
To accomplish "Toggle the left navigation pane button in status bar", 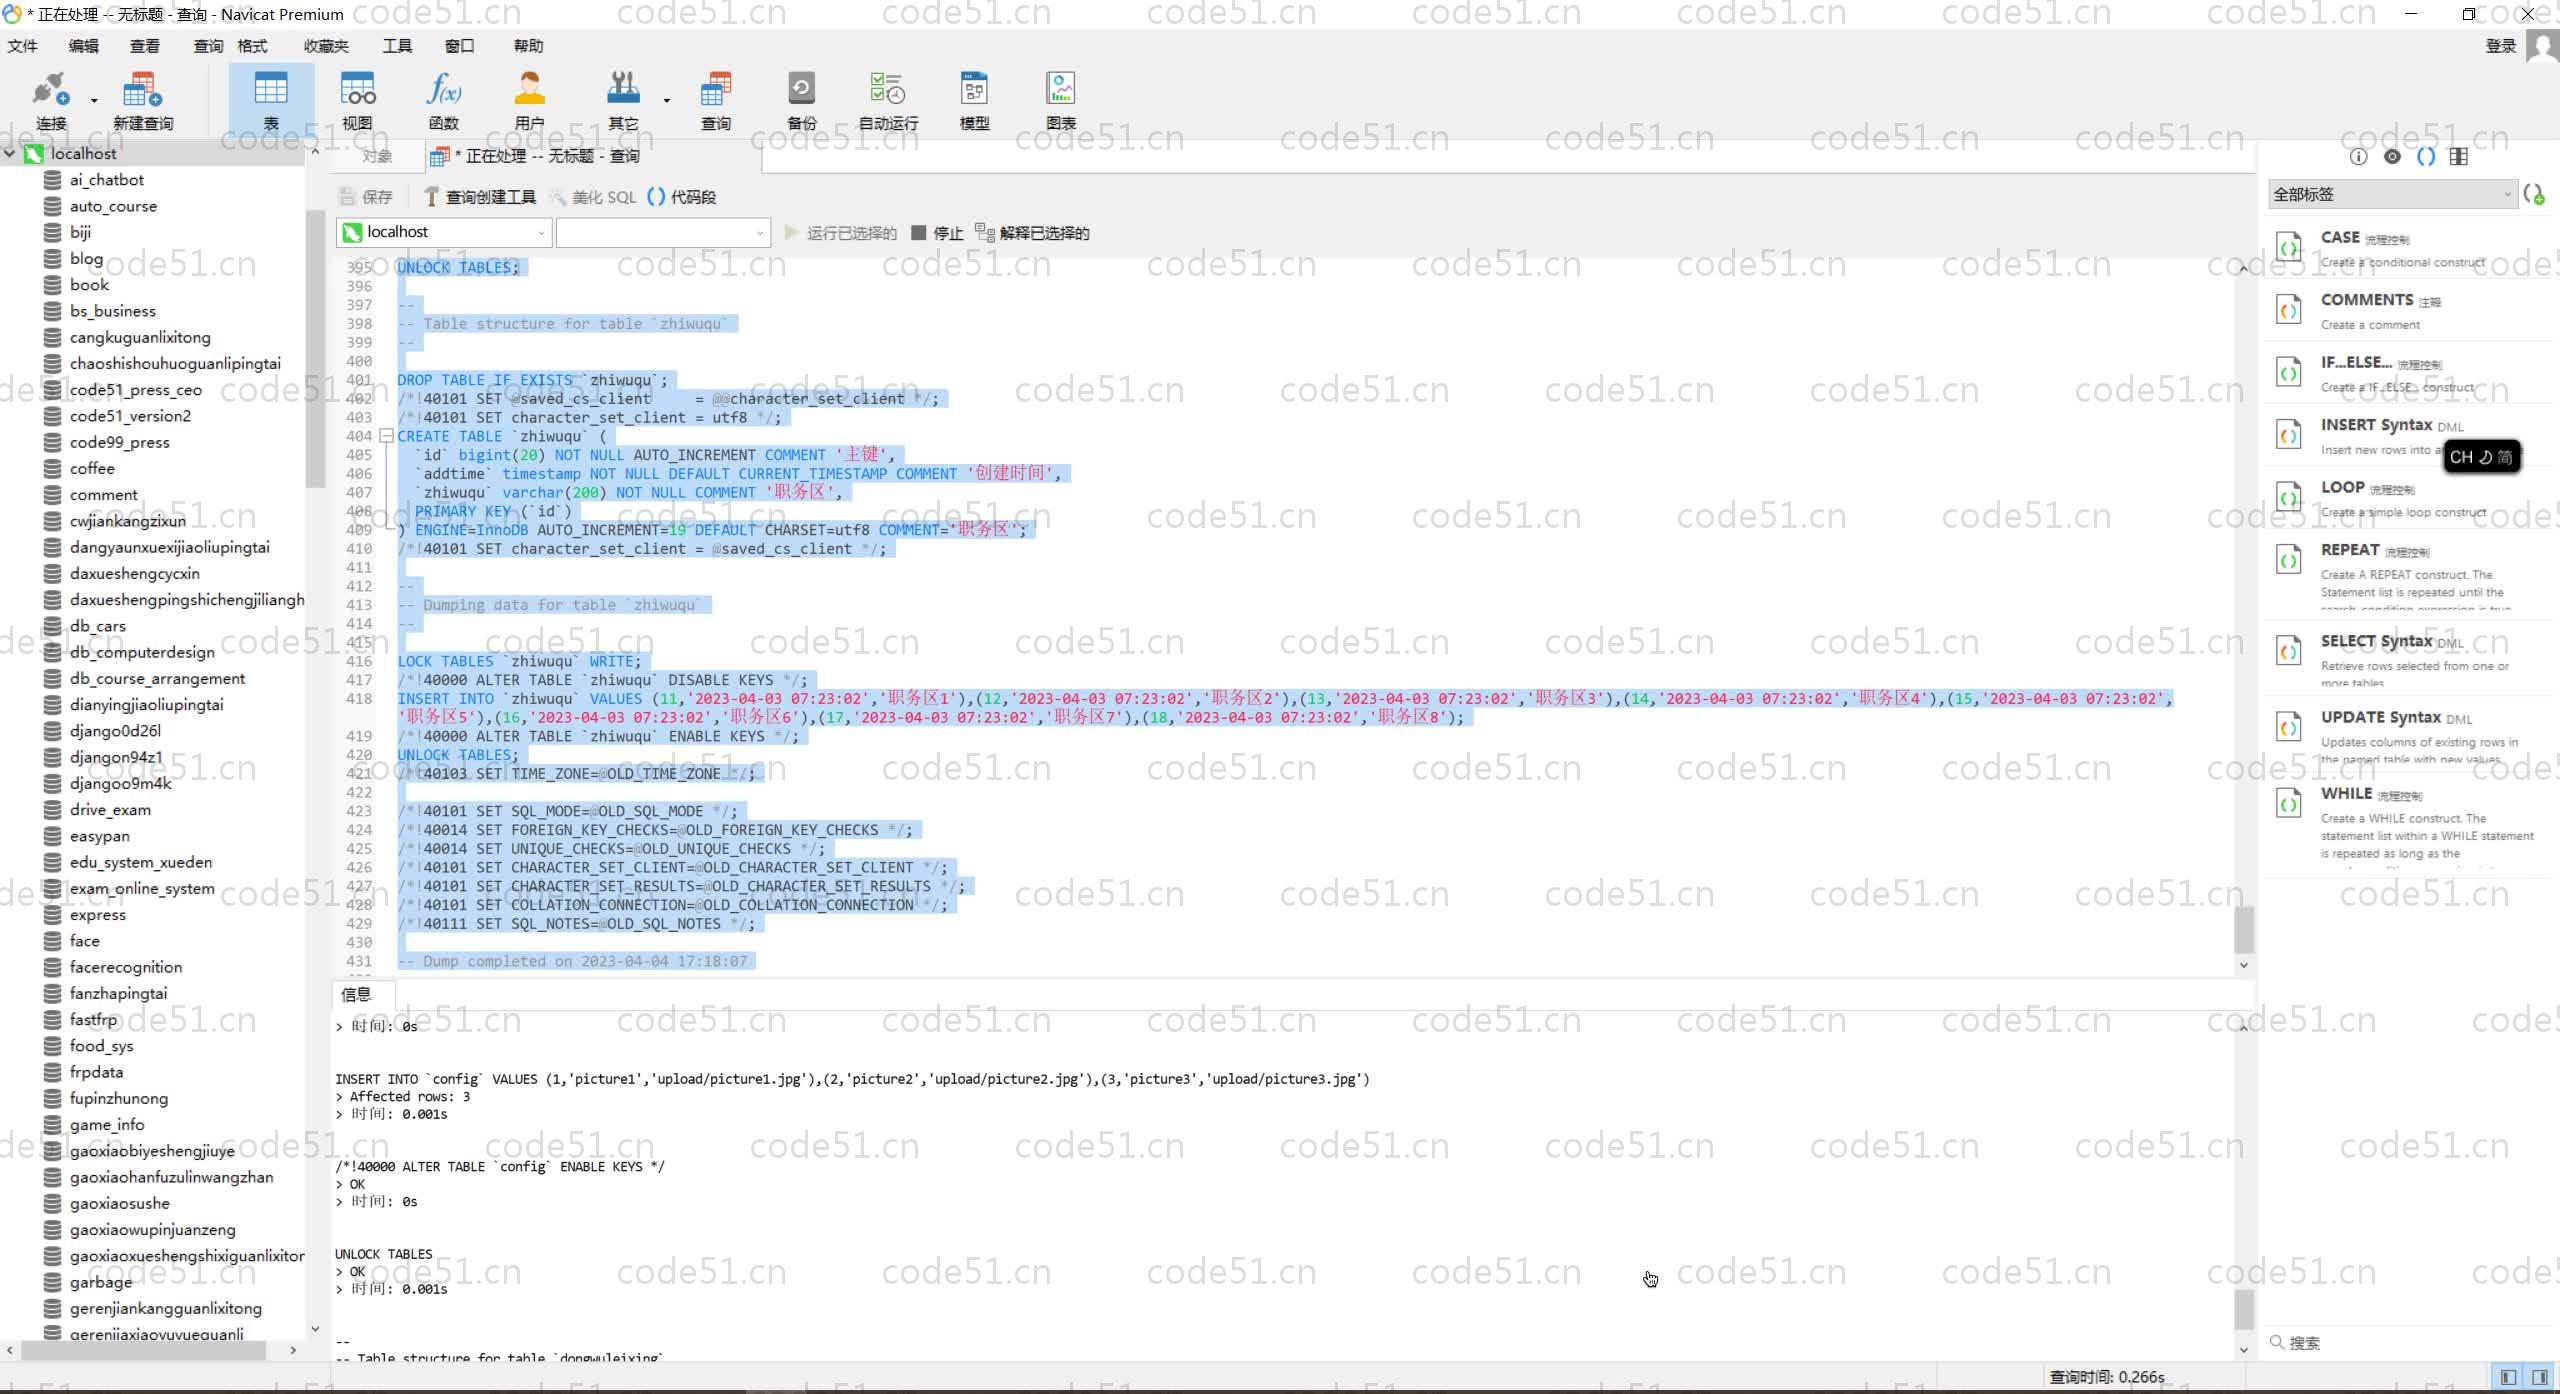I will pyautogui.click(x=2508, y=1377).
